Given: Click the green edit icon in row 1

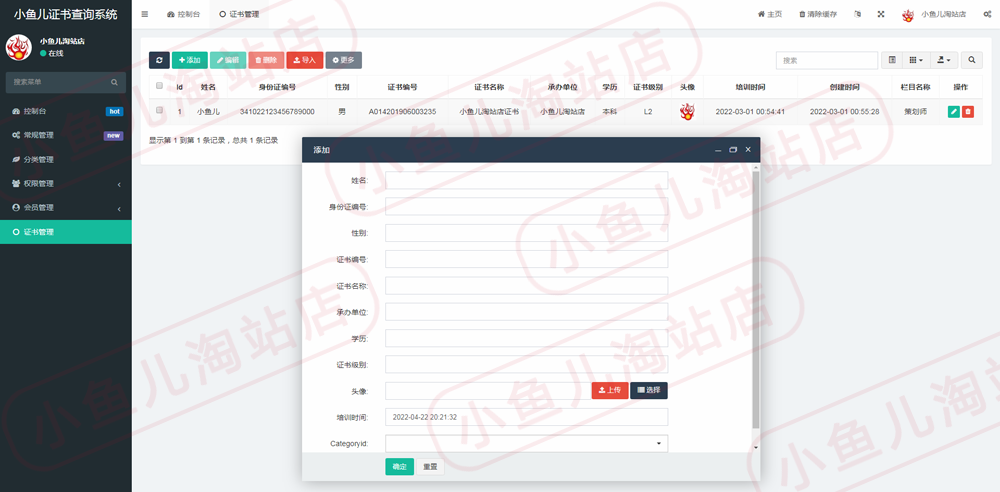Looking at the screenshot, I should tap(953, 112).
